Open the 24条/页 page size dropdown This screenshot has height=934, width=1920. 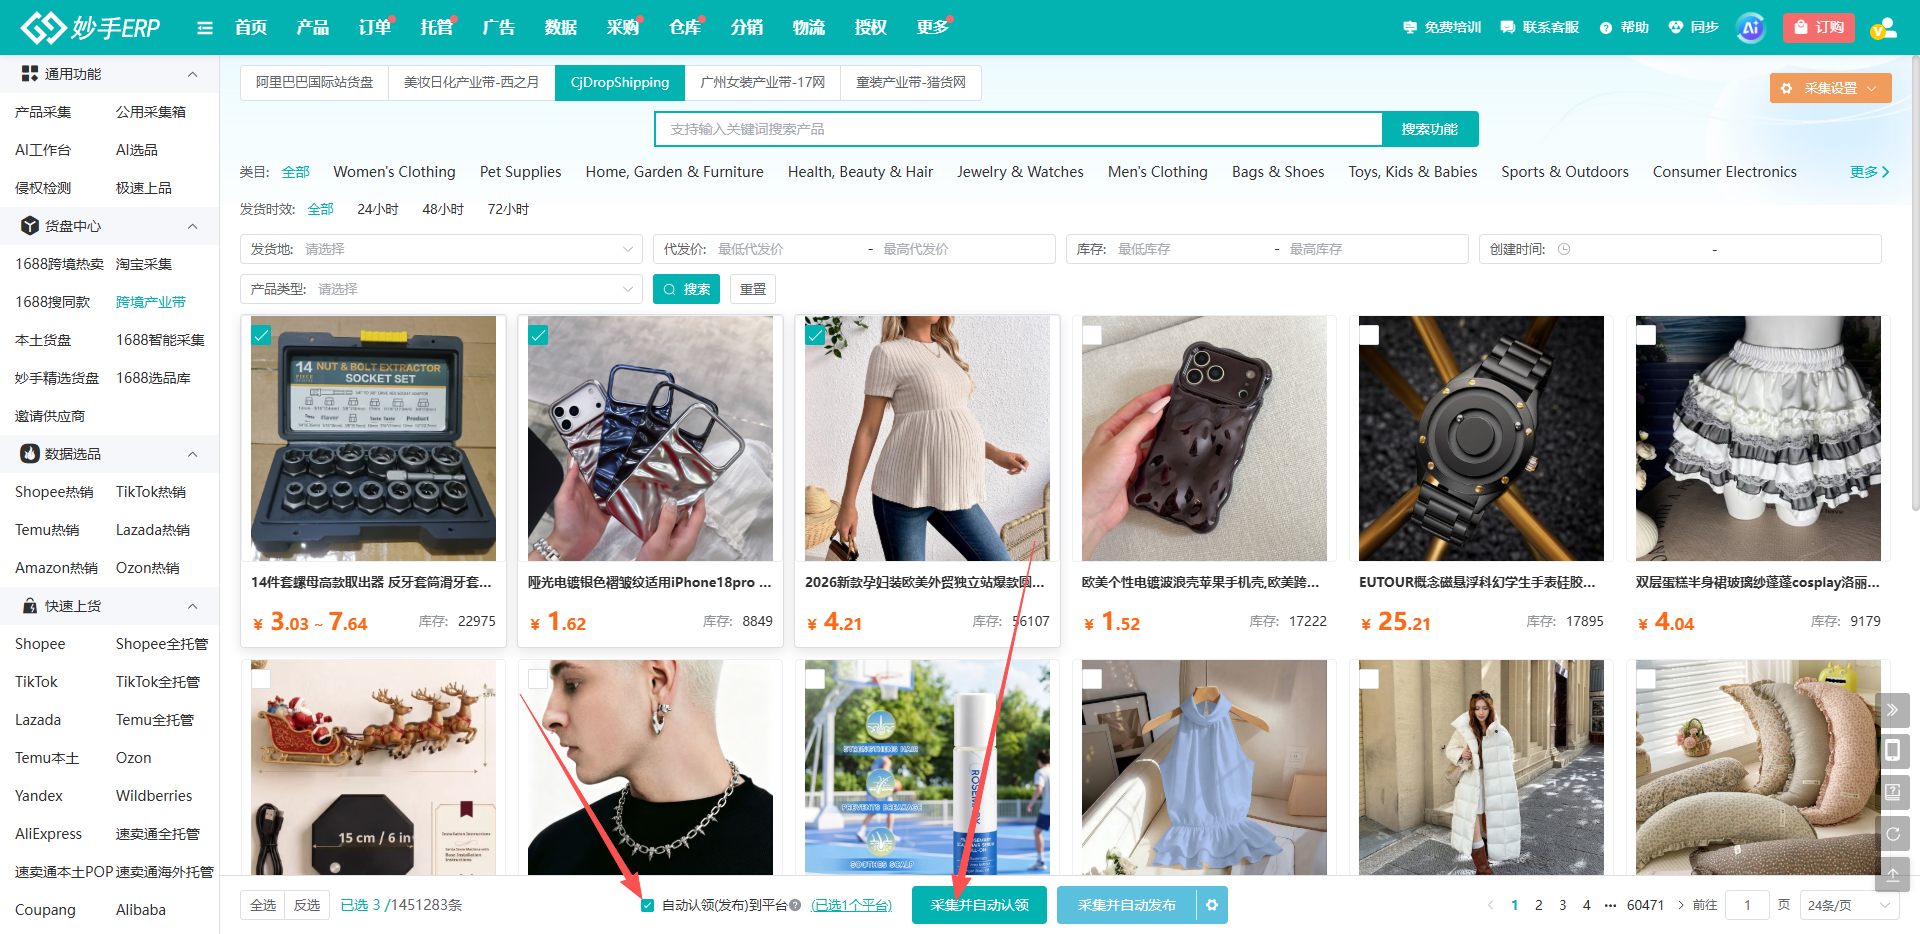pyautogui.click(x=1849, y=905)
